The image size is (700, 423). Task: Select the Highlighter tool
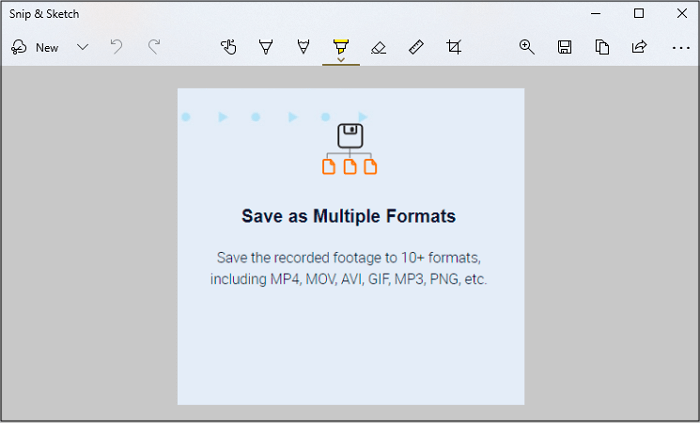(x=340, y=47)
